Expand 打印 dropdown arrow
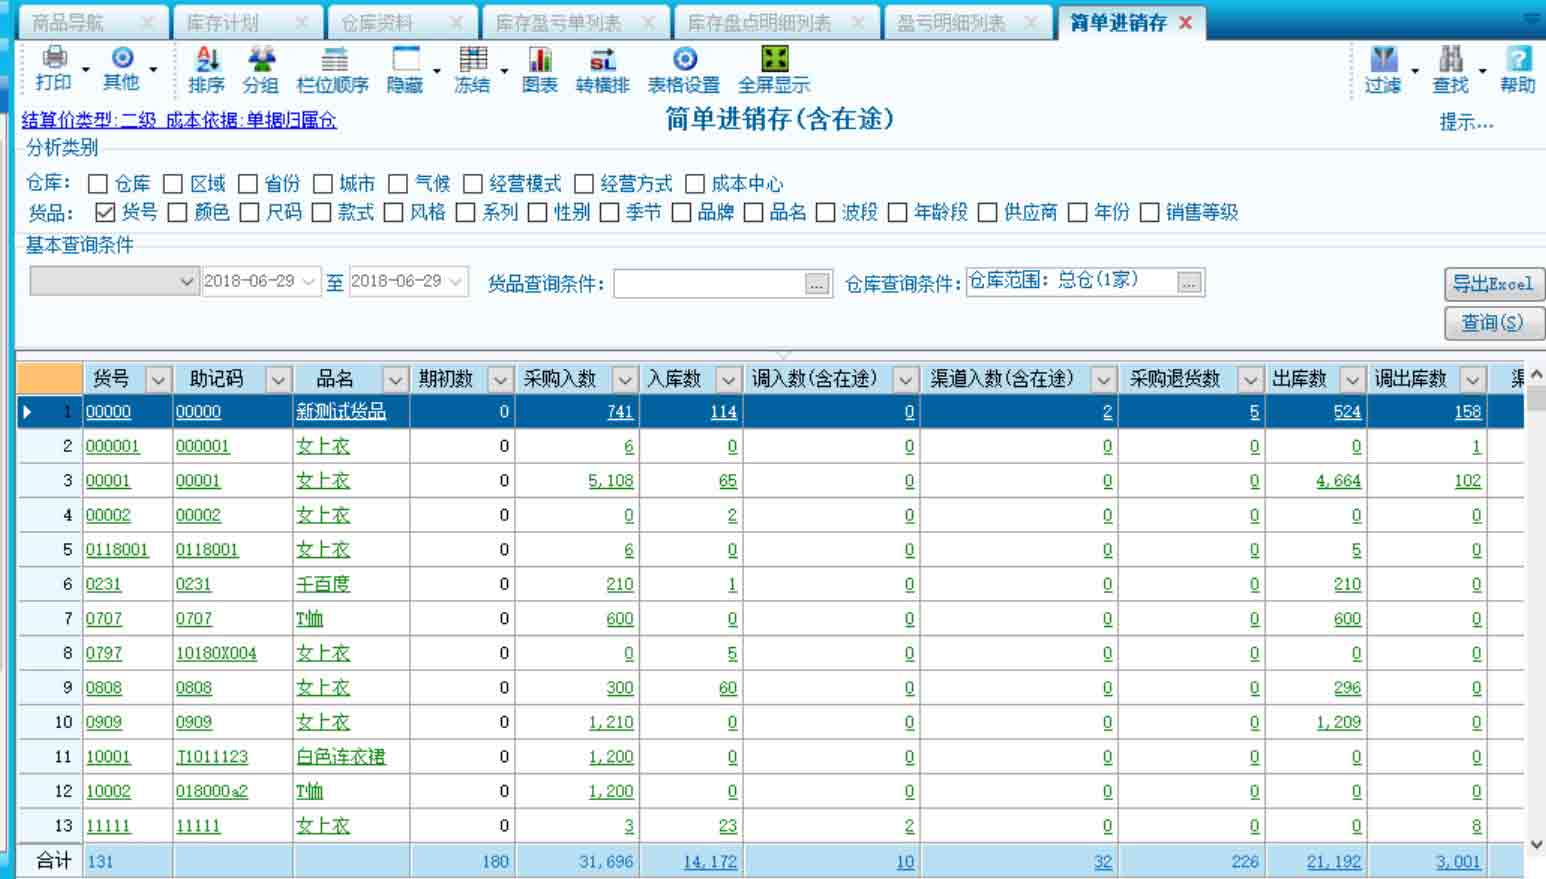The width and height of the screenshot is (1546, 879). pyautogui.click(x=85, y=70)
